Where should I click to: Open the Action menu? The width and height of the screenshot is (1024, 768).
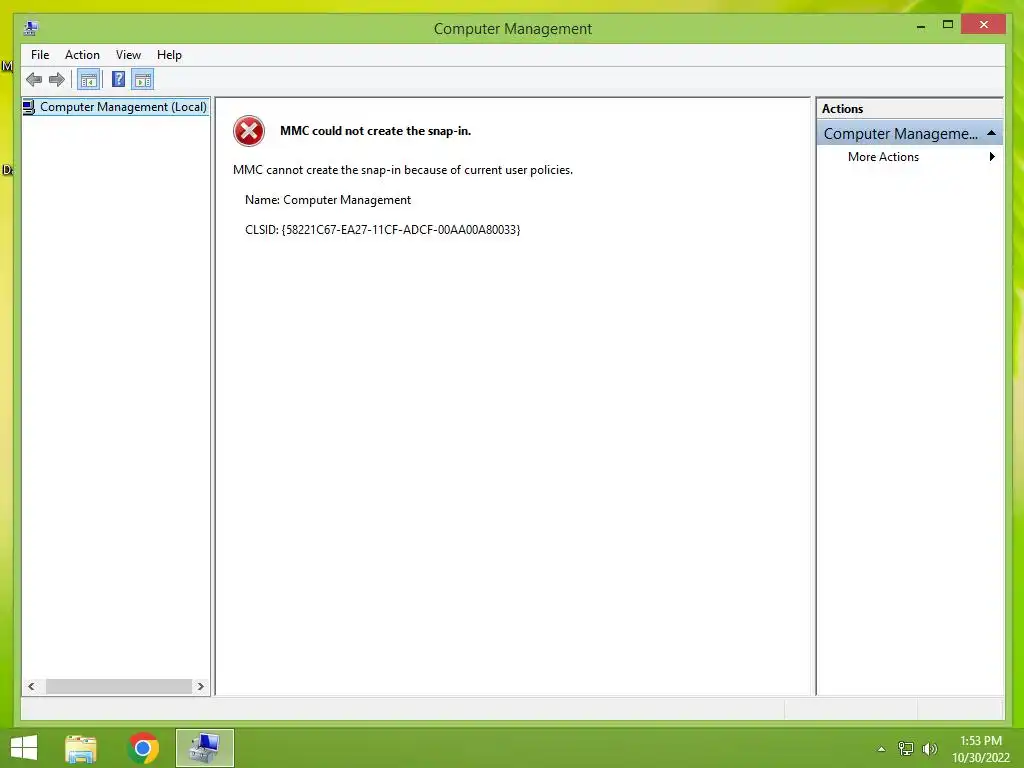point(82,55)
